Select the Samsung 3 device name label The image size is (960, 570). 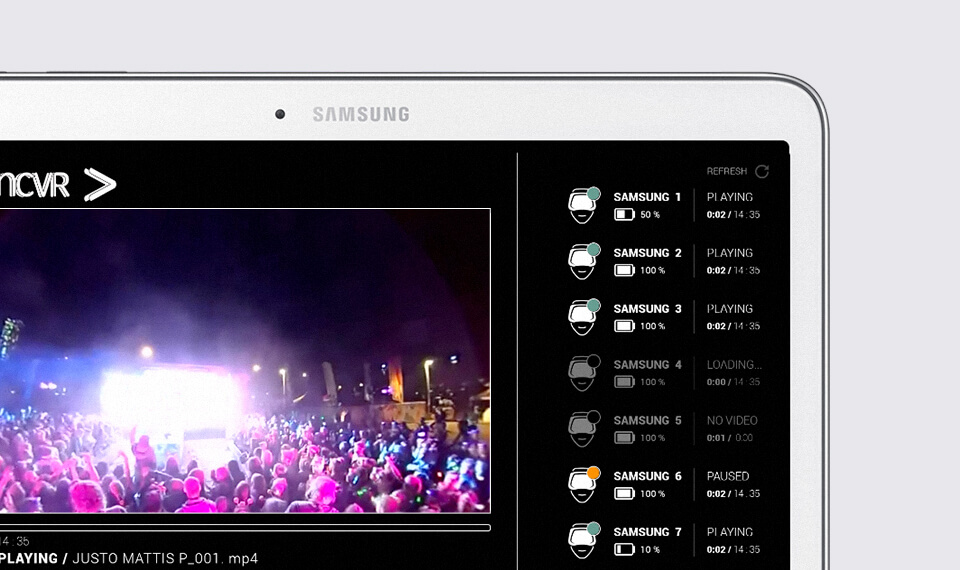pyautogui.click(x=647, y=309)
